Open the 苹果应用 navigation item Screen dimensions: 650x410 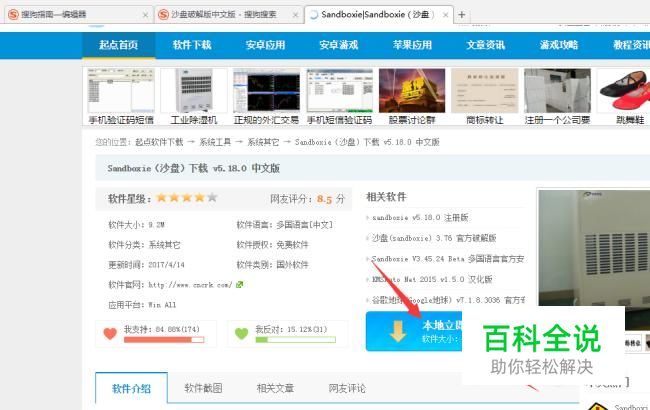pos(412,45)
